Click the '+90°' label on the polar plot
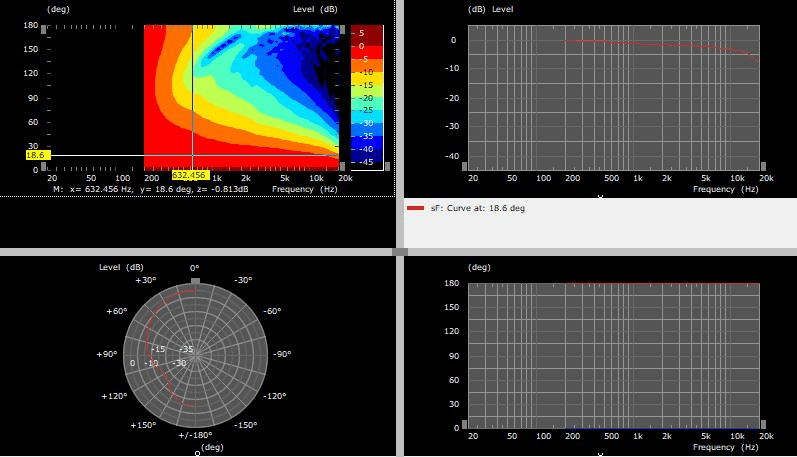The width and height of the screenshot is (797, 457). coord(107,354)
